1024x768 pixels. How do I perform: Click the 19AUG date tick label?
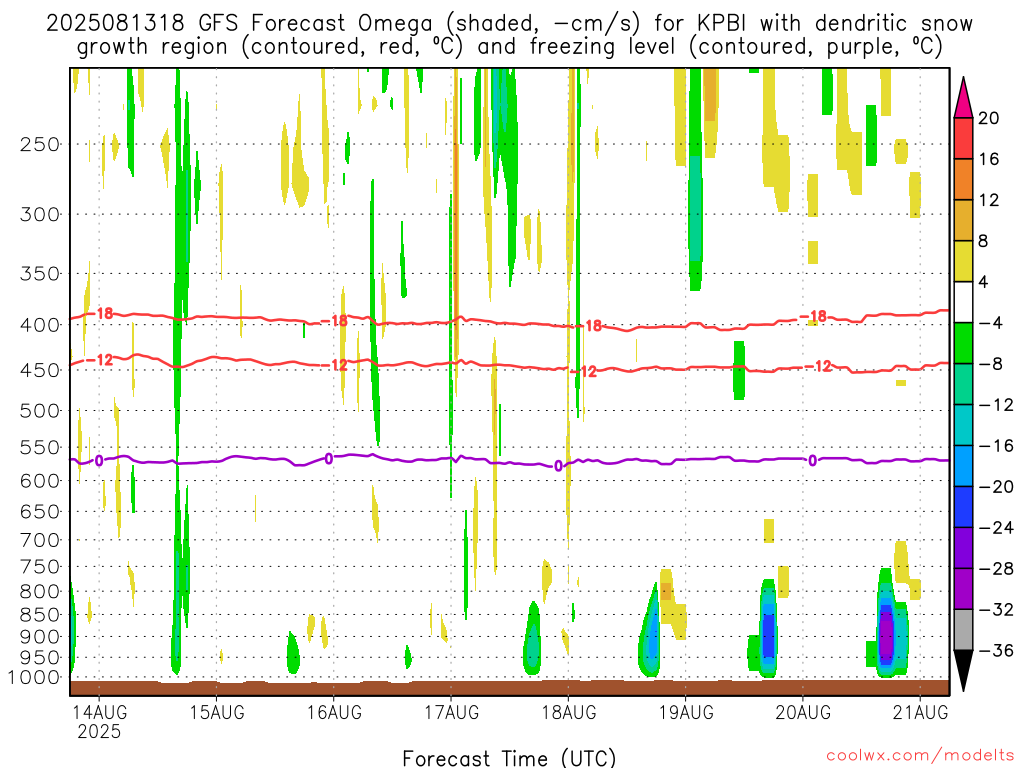[686, 712]
